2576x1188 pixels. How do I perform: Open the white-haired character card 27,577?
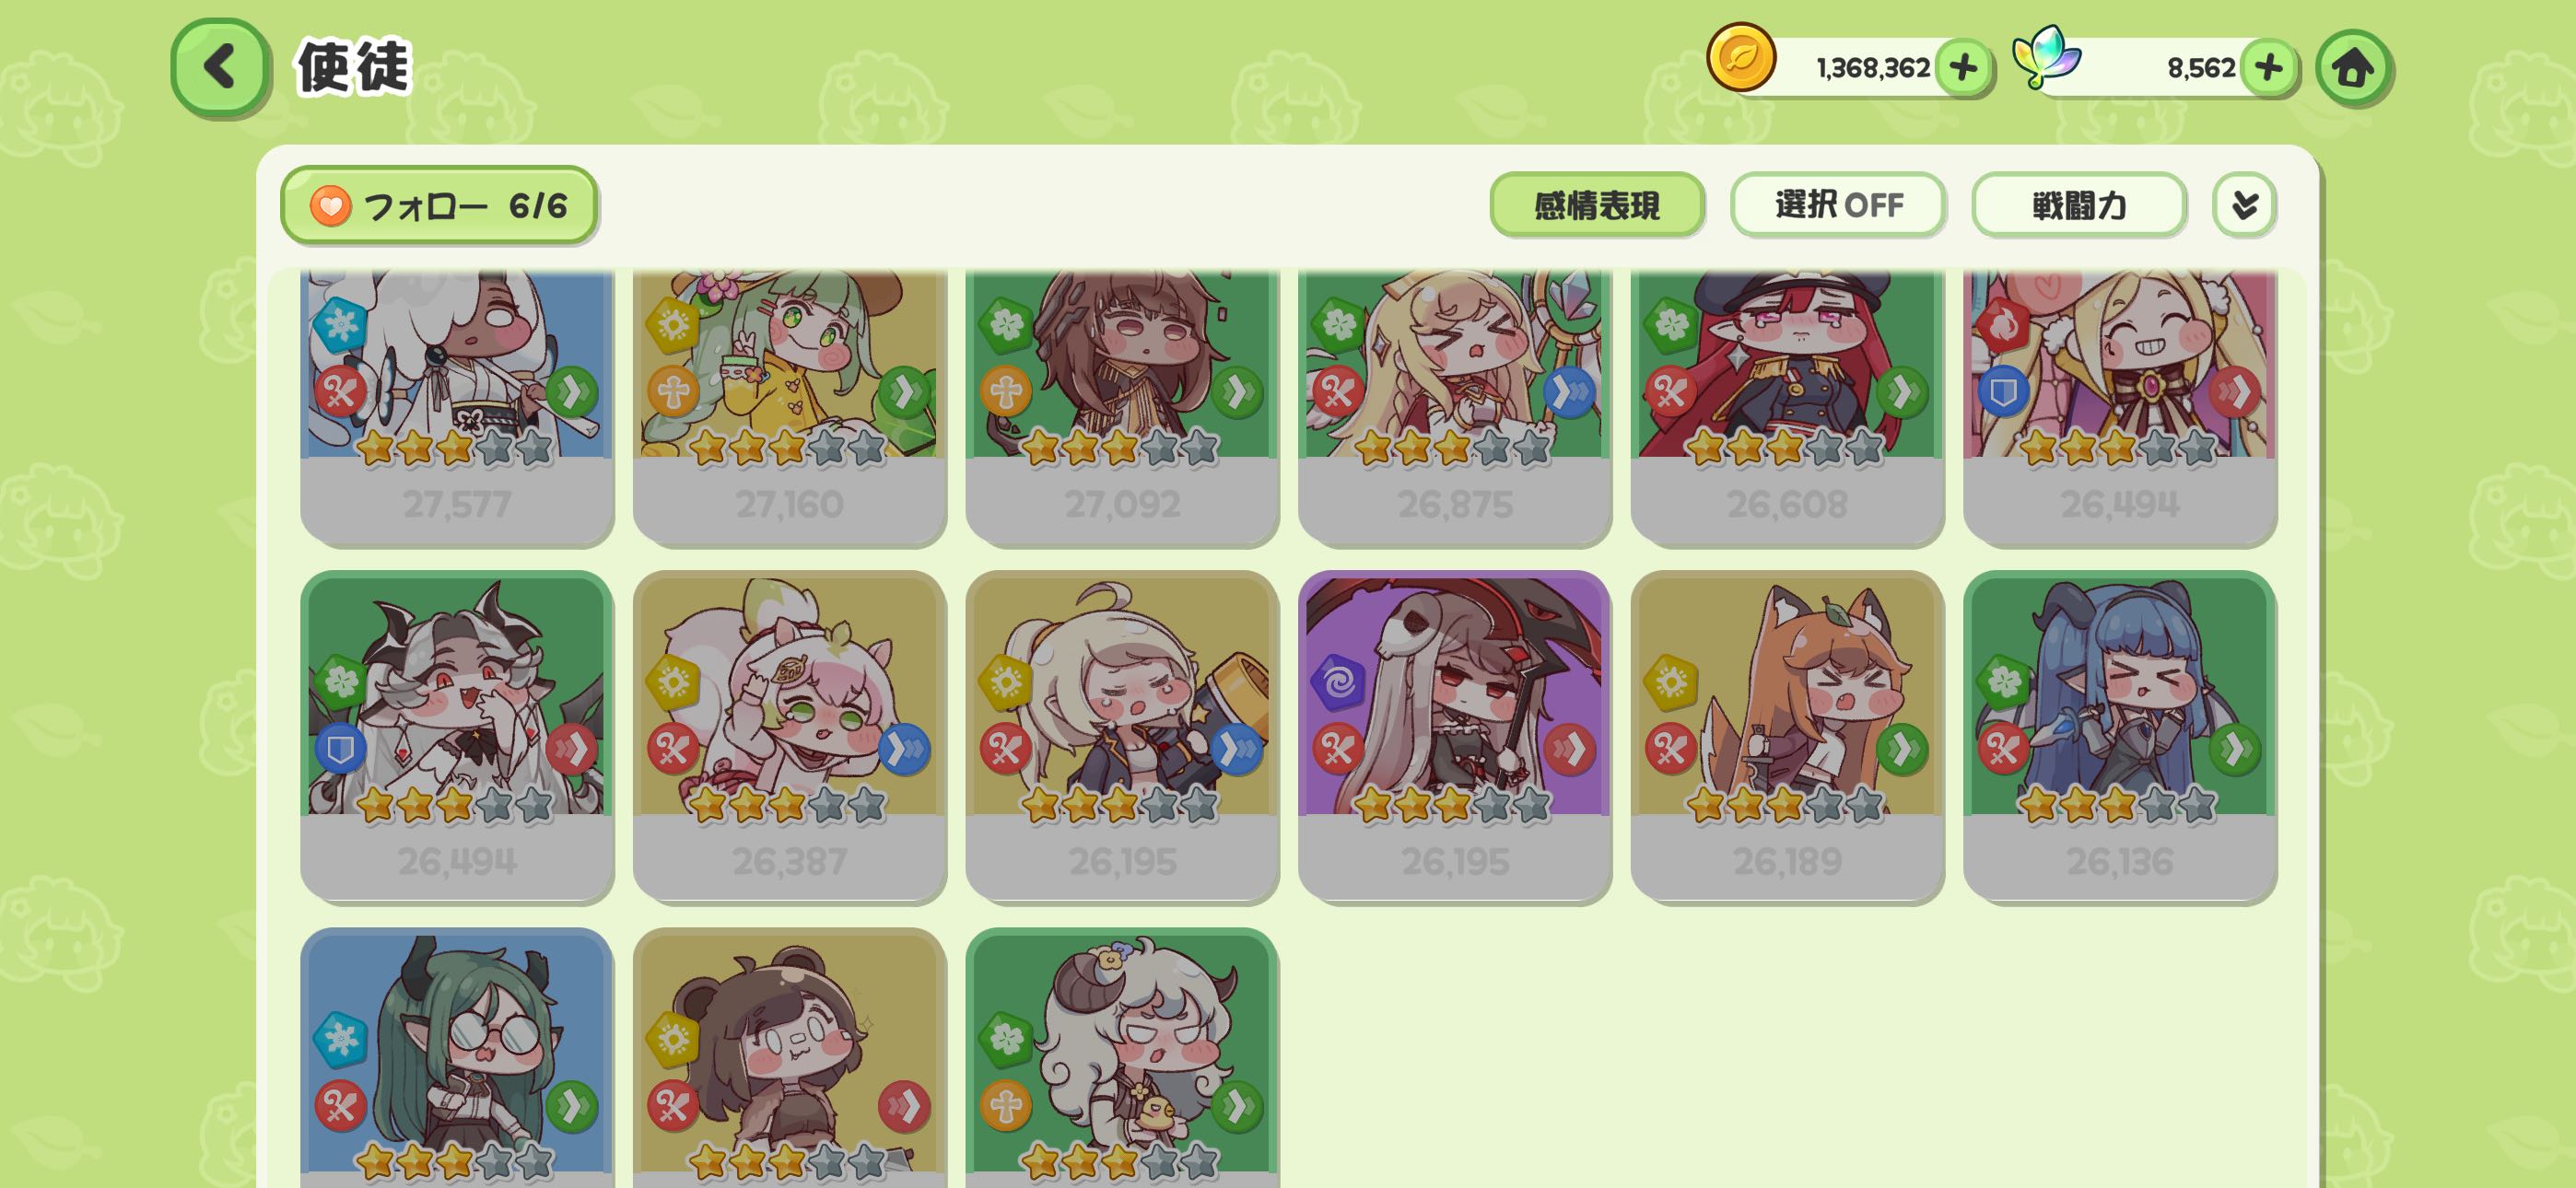(x=457, y=407)
